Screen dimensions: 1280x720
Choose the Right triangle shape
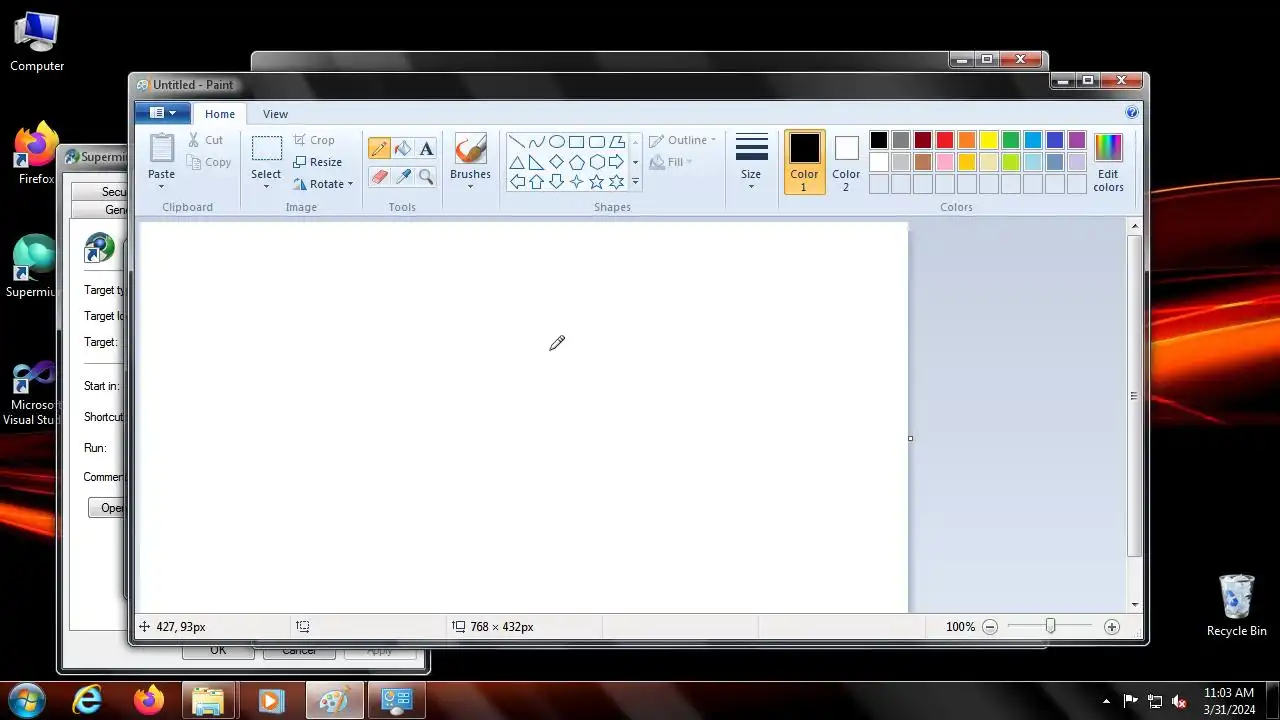[x=537, y=162]
